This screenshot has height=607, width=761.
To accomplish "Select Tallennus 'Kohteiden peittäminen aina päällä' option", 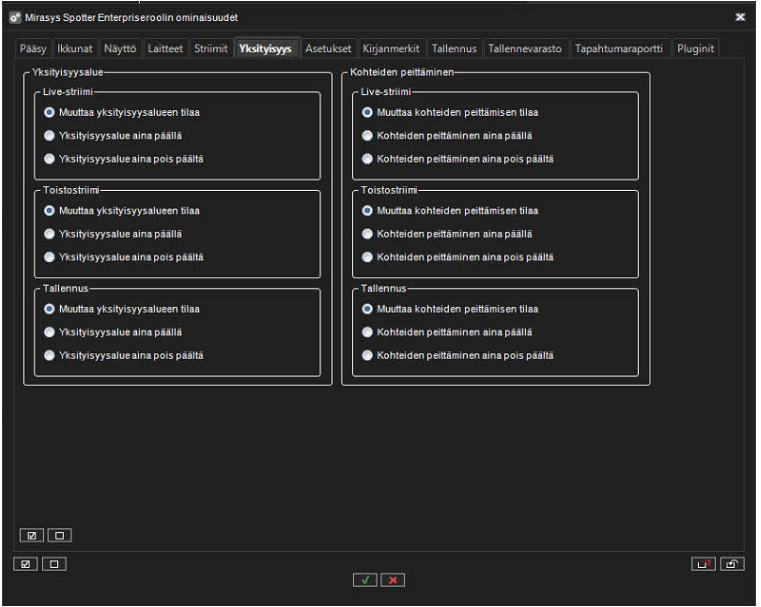I will pos(367,332).
